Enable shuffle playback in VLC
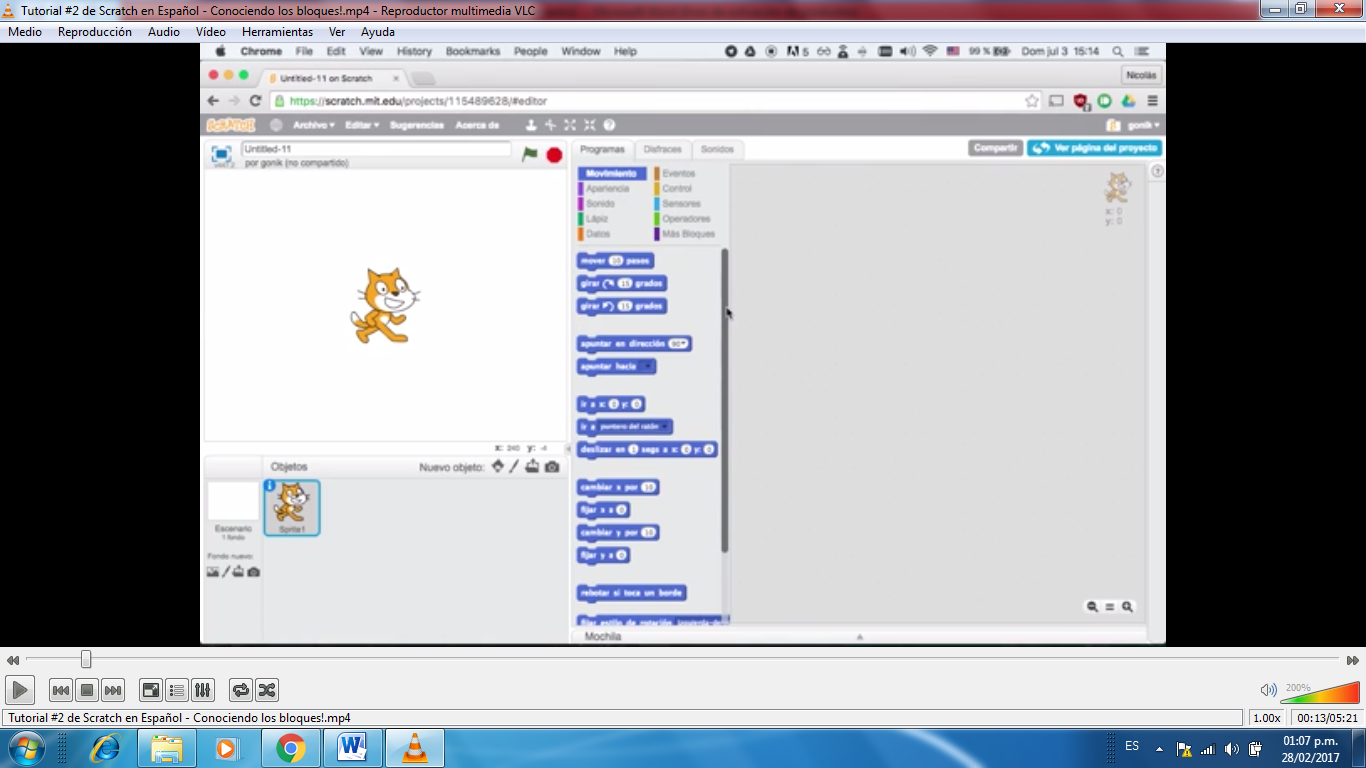1366x768 pixels. click(x=266, y=690)
